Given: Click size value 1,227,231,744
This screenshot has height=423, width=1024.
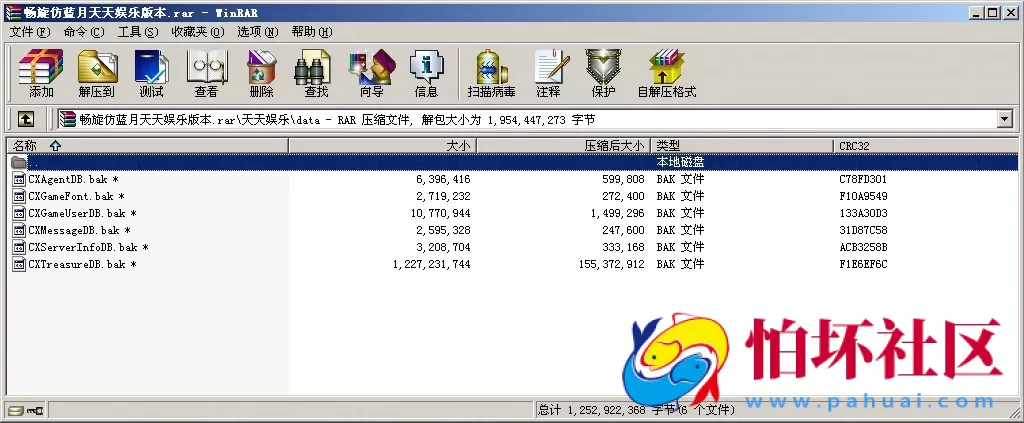Looking at the screenshot, I should point(432,264).
